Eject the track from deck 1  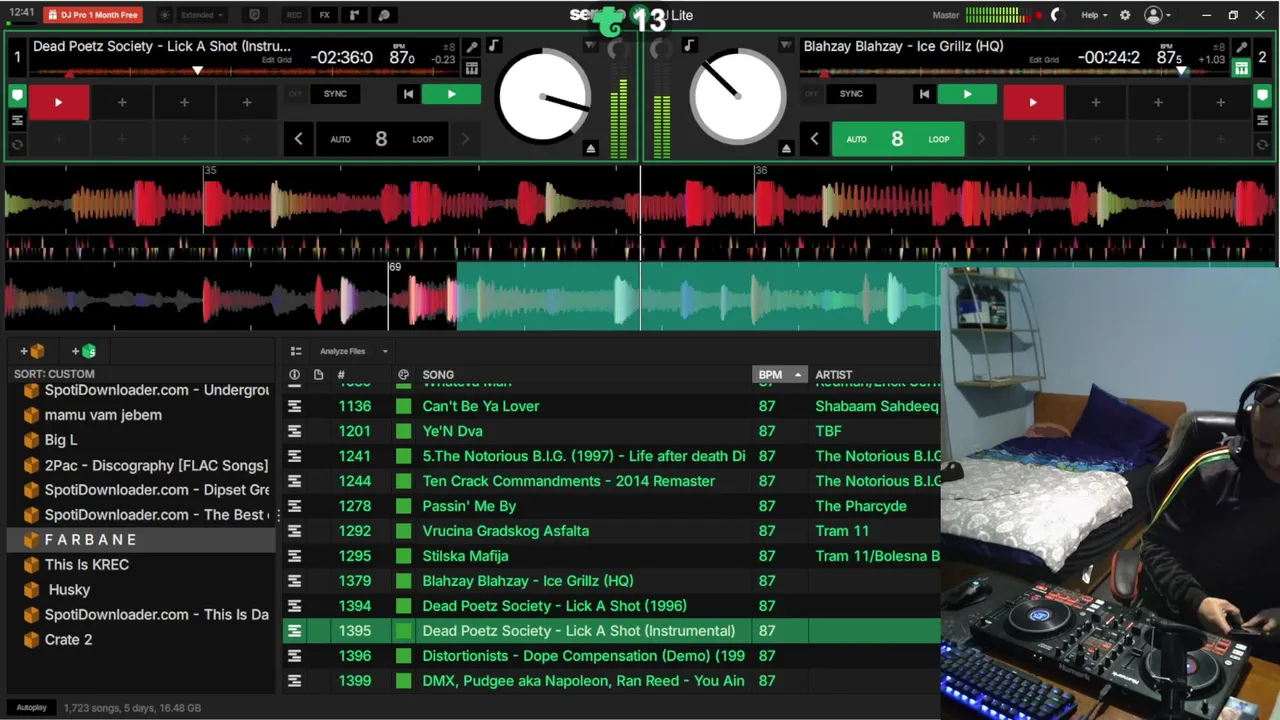coord(590,149)
